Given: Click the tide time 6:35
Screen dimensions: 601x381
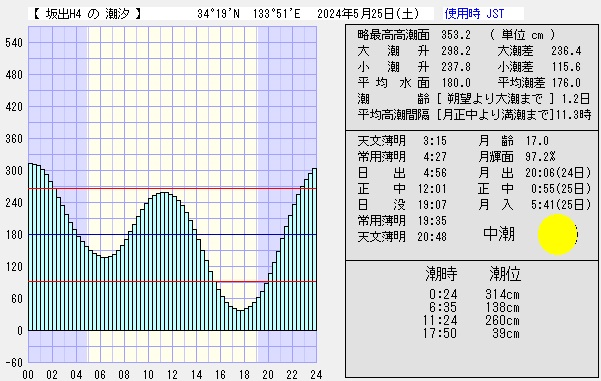Looking at the screenshot, I should coord(443,307).
